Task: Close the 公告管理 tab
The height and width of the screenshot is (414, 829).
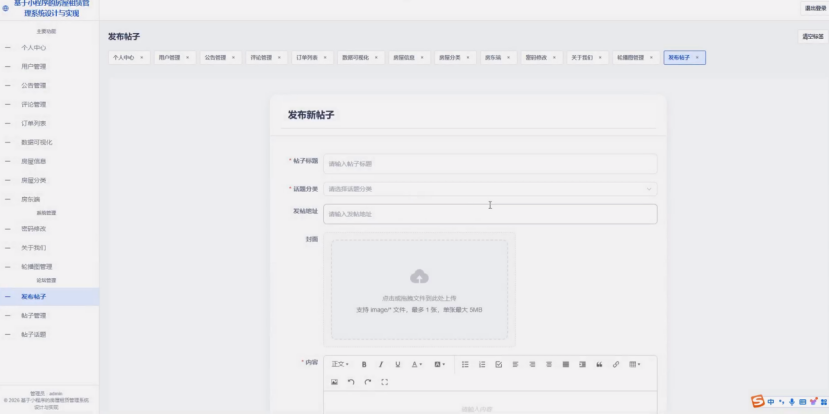Action: 233,58
